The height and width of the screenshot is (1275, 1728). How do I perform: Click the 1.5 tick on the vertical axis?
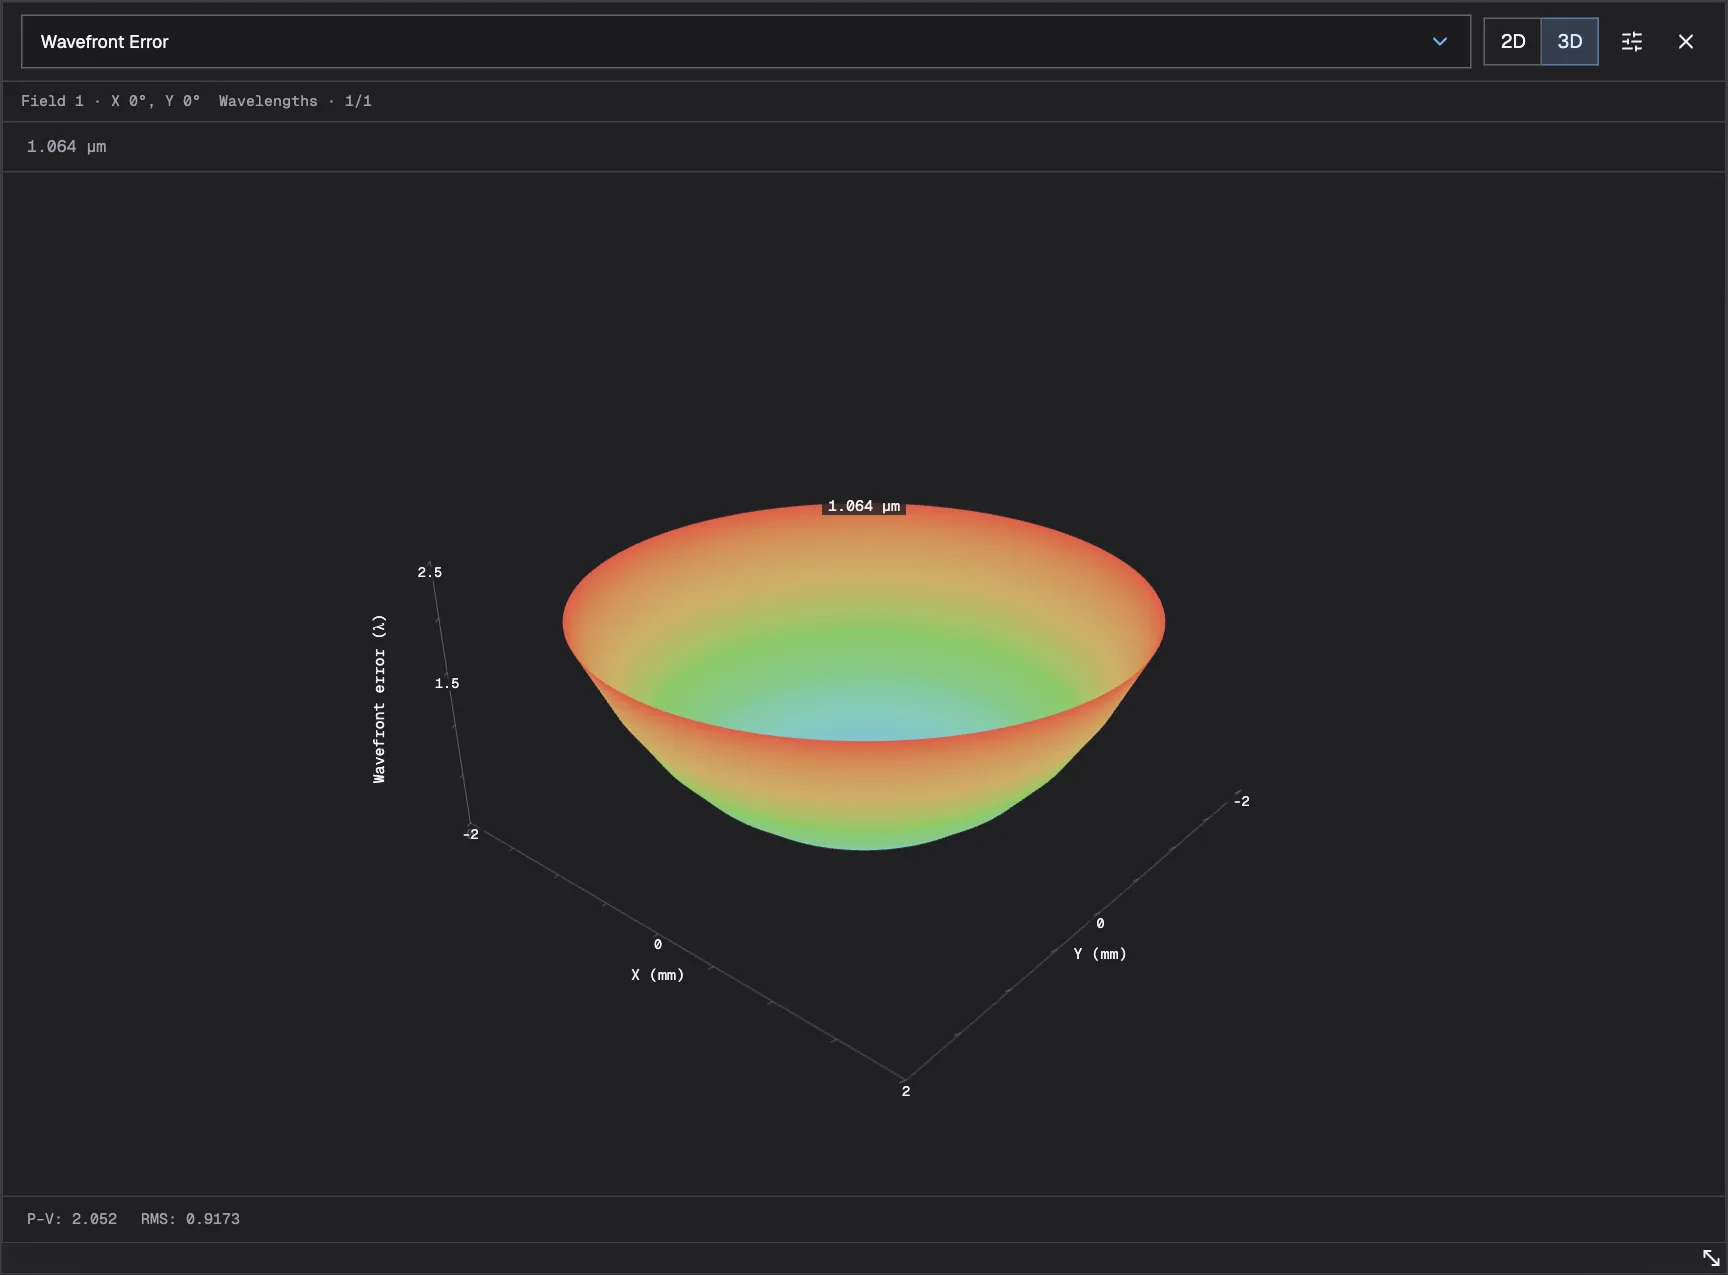(447, 683)
